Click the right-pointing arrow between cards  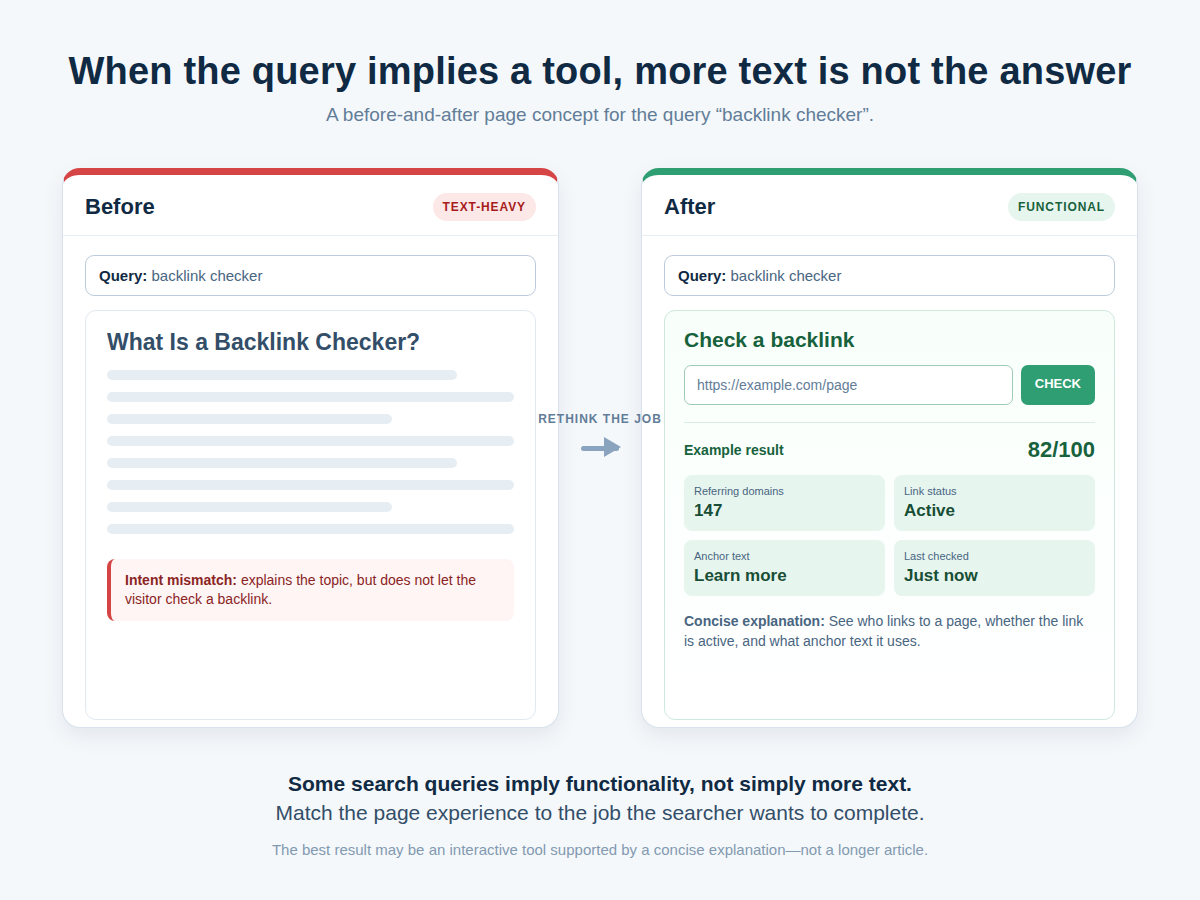(601, 448)
